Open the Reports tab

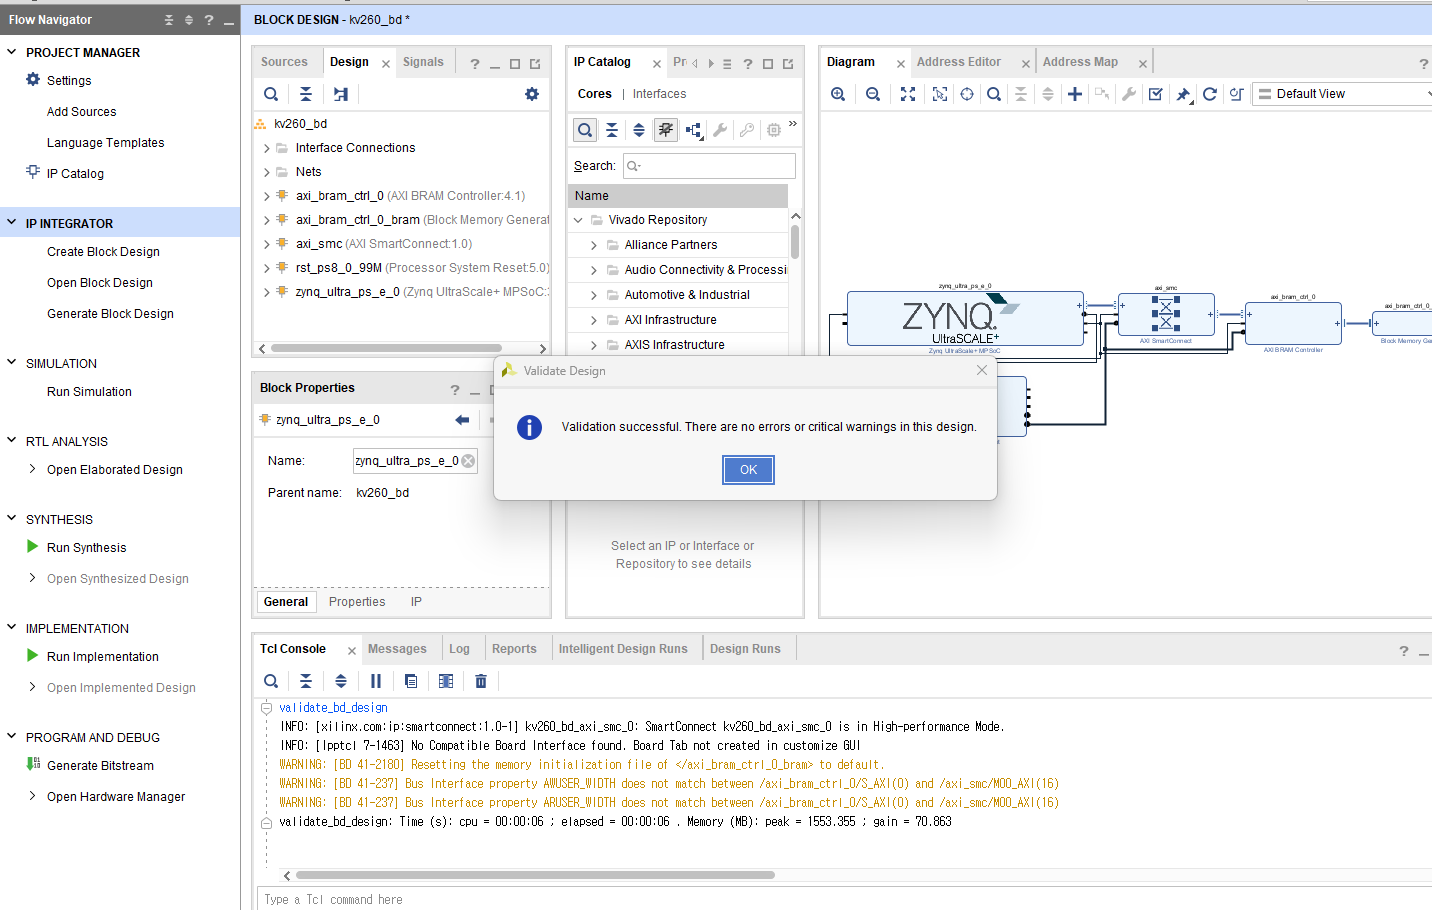514,649
